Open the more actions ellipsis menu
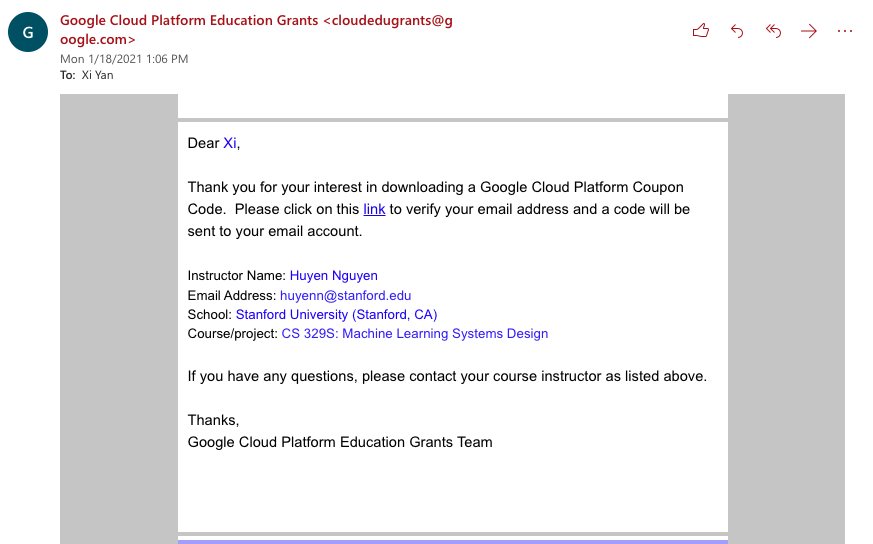873x544 pixels. click(x=845, y=31)
